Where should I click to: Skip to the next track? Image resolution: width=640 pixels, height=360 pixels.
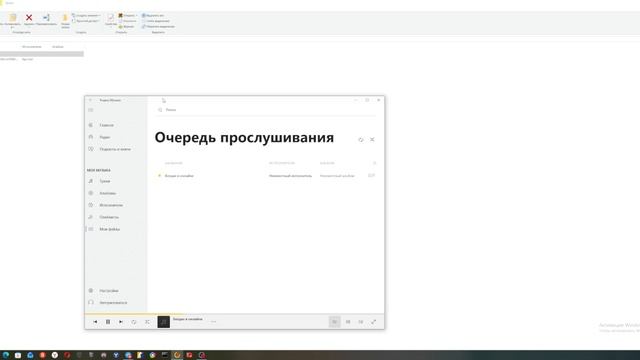(x=121, y=322)
